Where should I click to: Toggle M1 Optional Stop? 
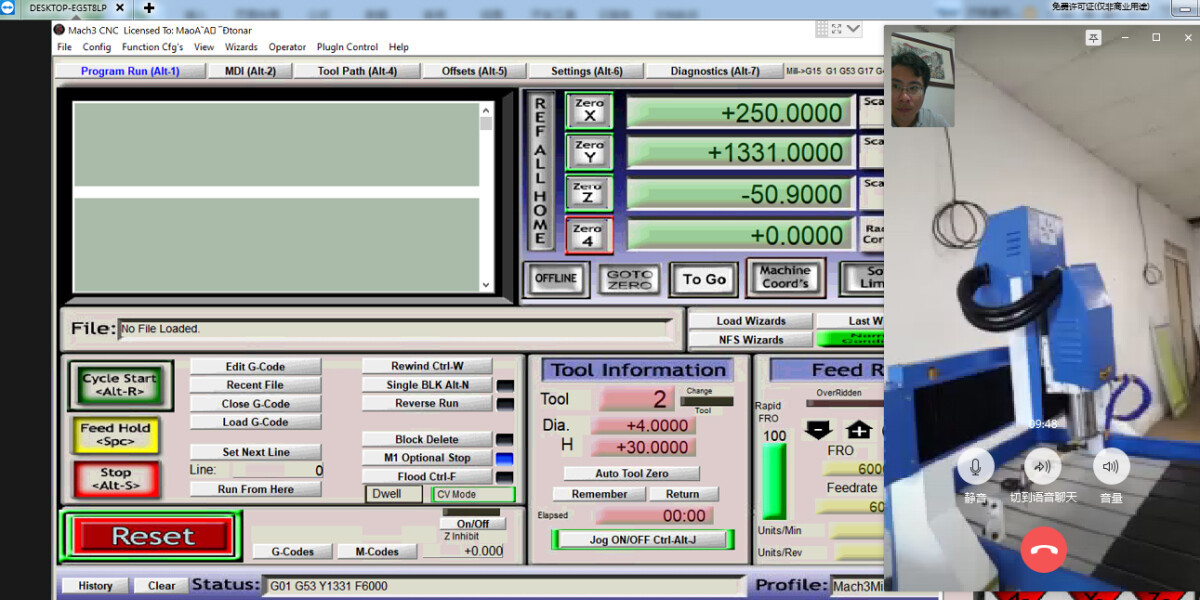click(x=427, y=458)
